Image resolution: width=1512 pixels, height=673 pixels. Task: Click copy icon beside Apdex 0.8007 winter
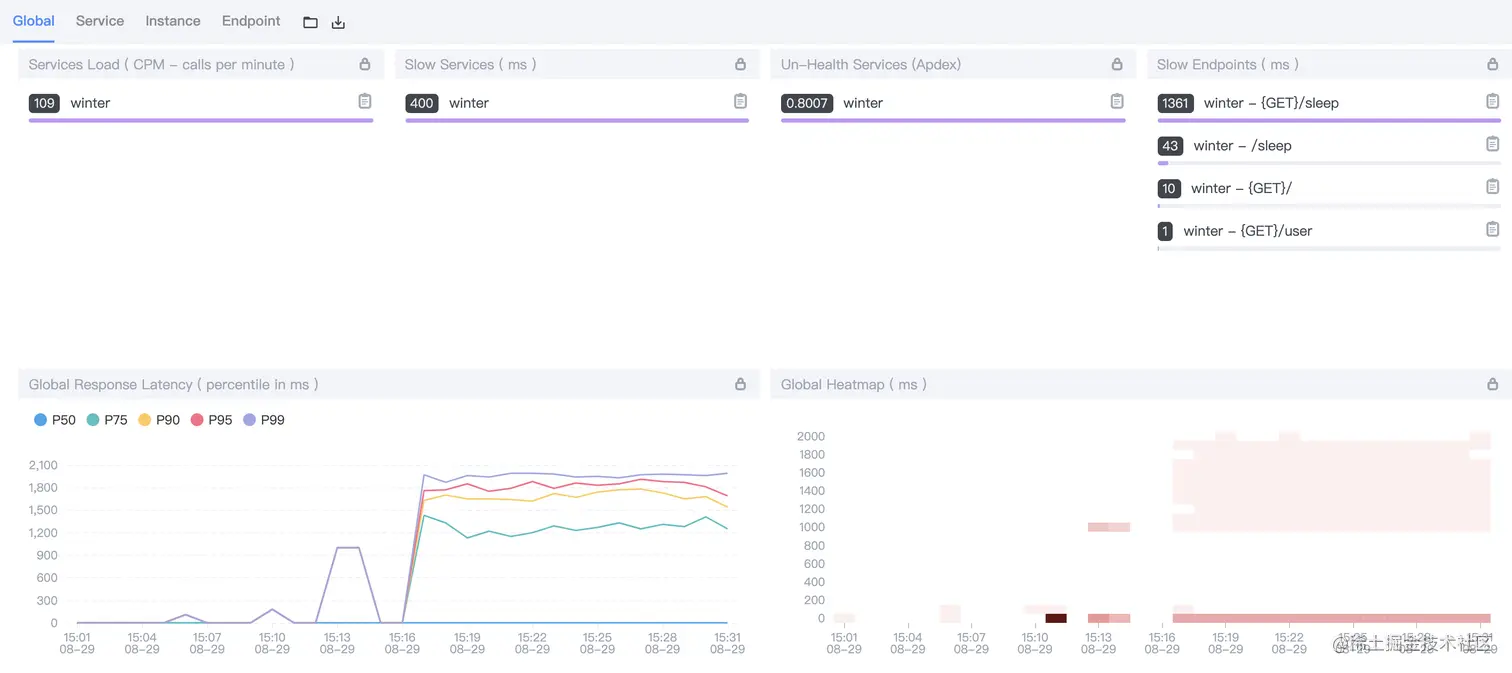pos(1117,102)
